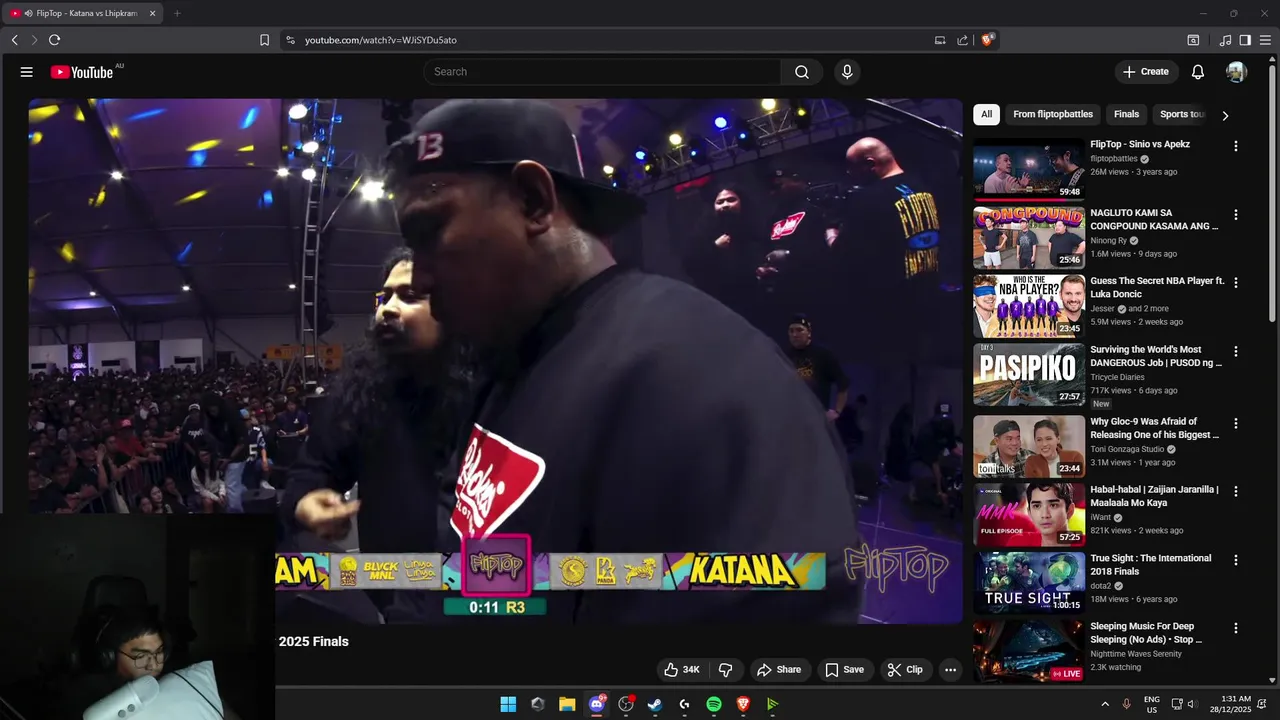
Task: Open options for NAGLUTO KAMI SA CONGPOUND video
Action: [x=1236, y=215]
